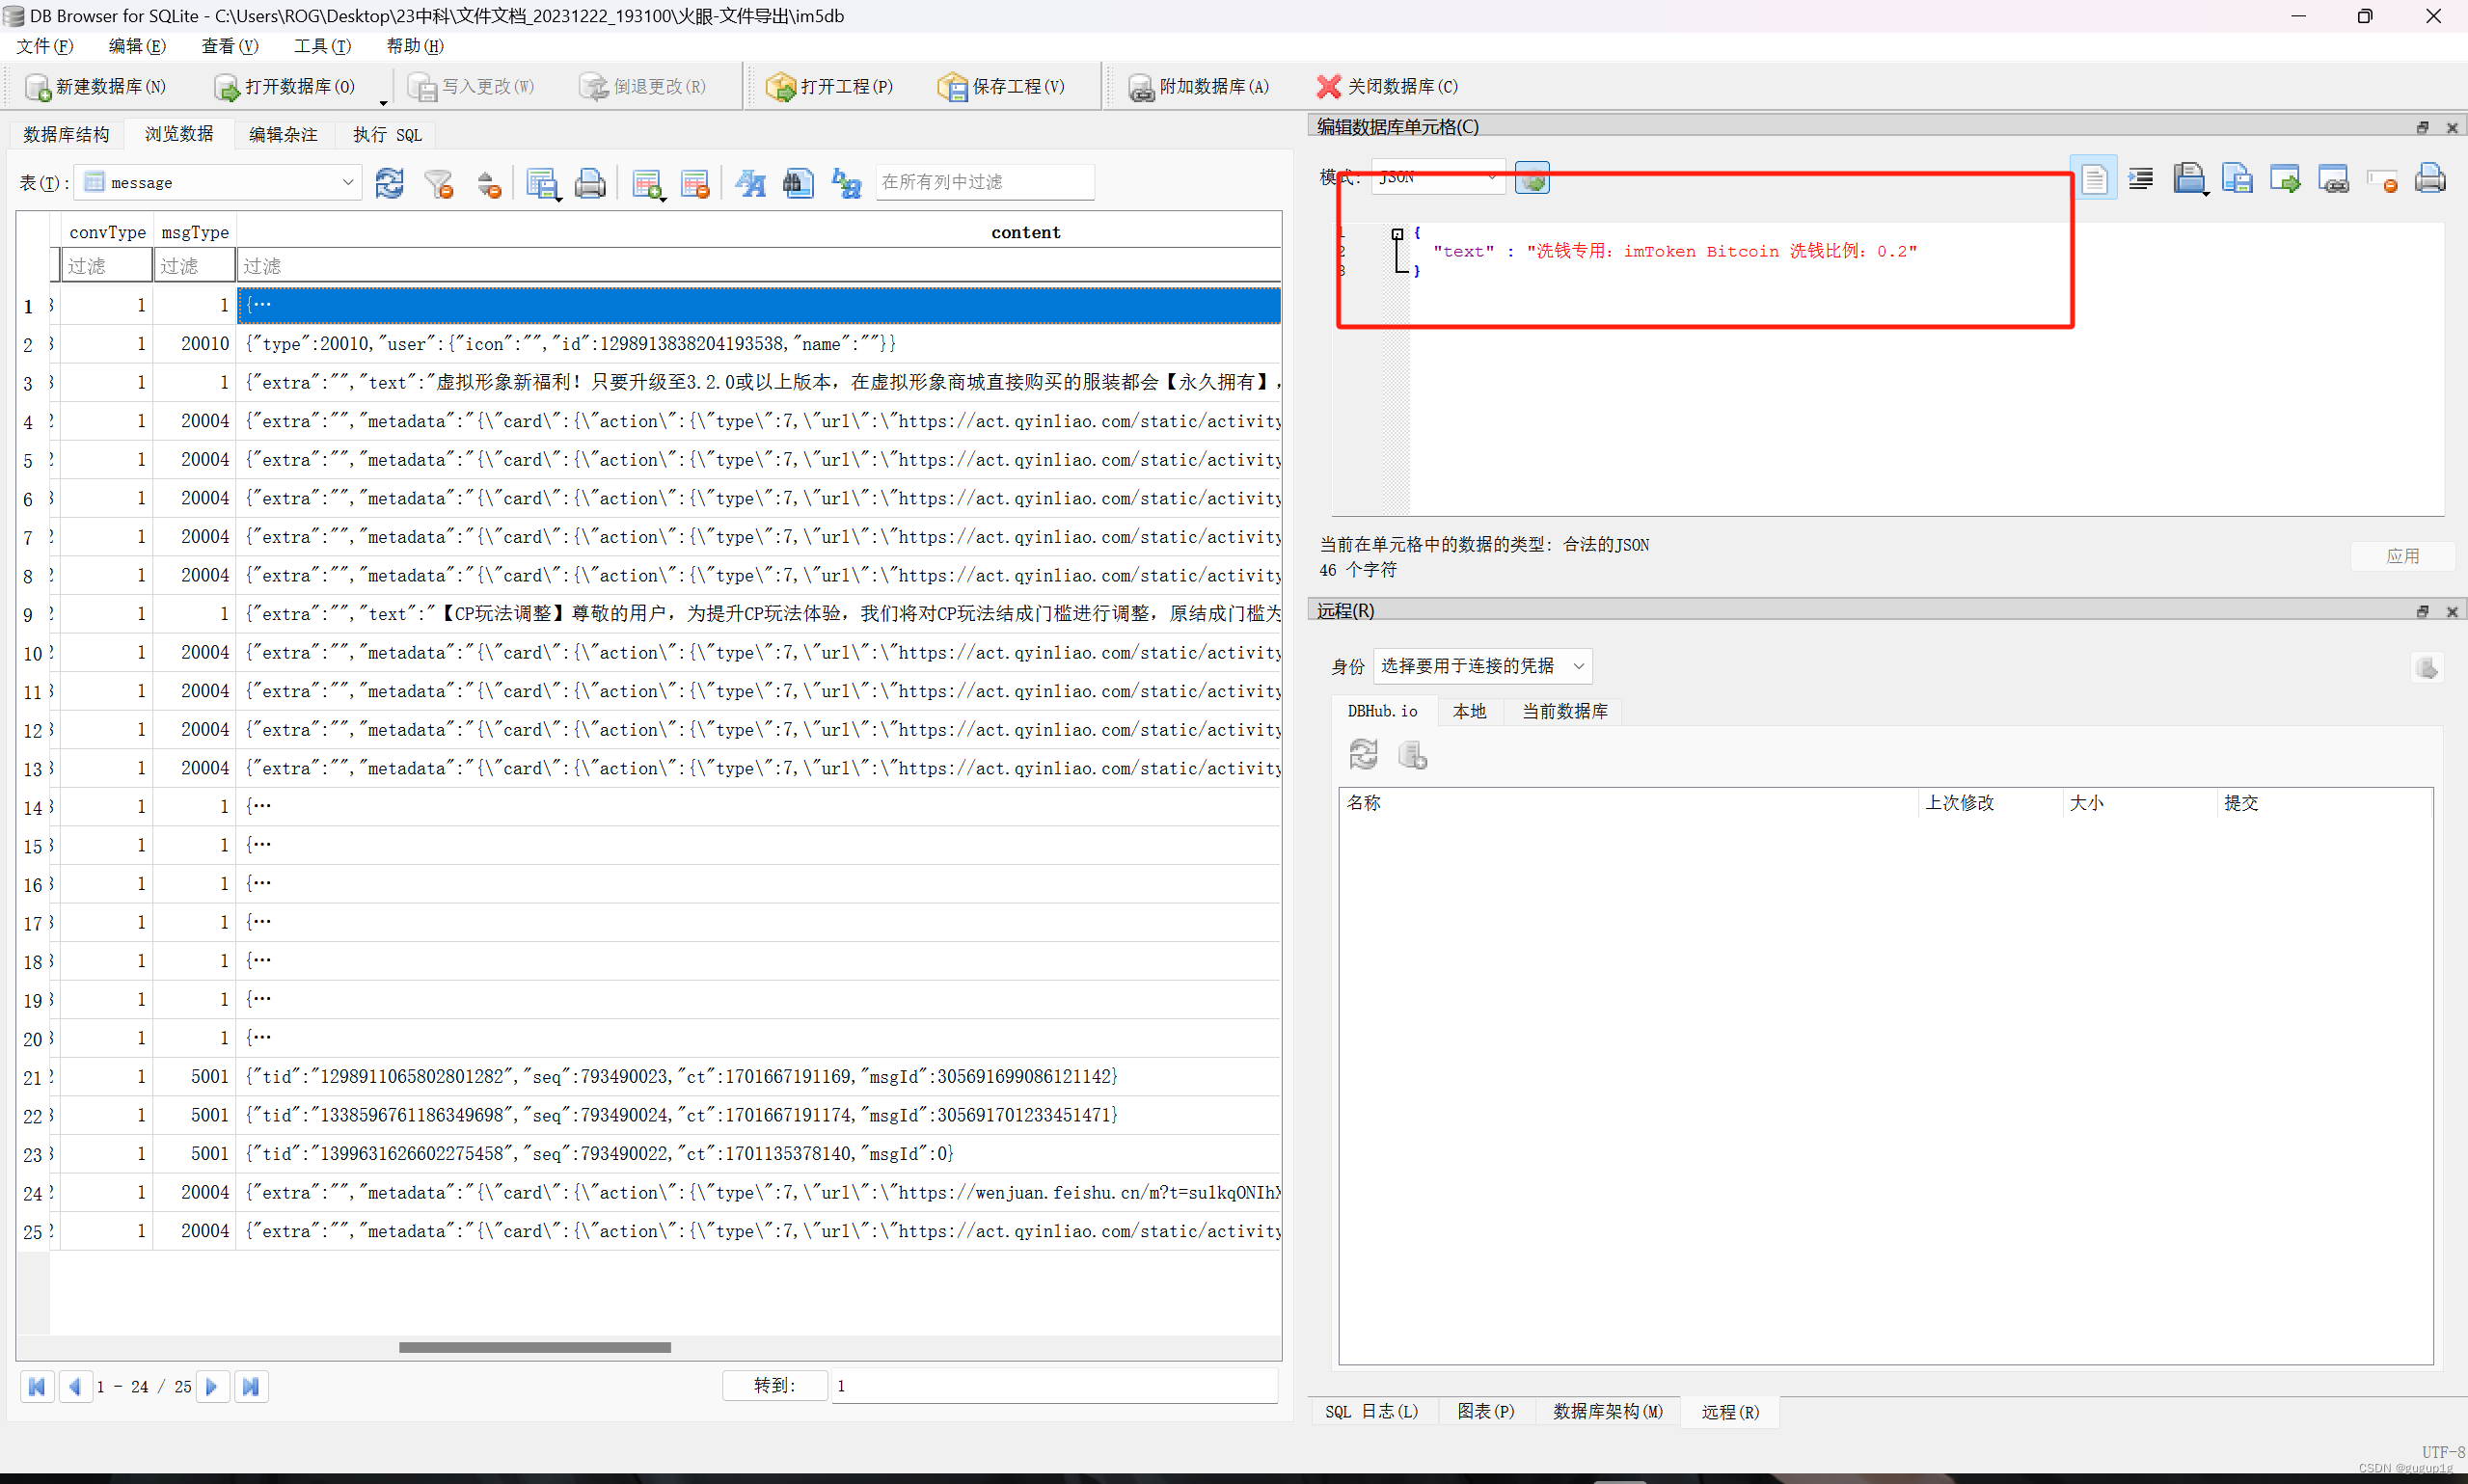
Task: Insert a new record with the add-row icon
Action: click(x=648, y=183)
